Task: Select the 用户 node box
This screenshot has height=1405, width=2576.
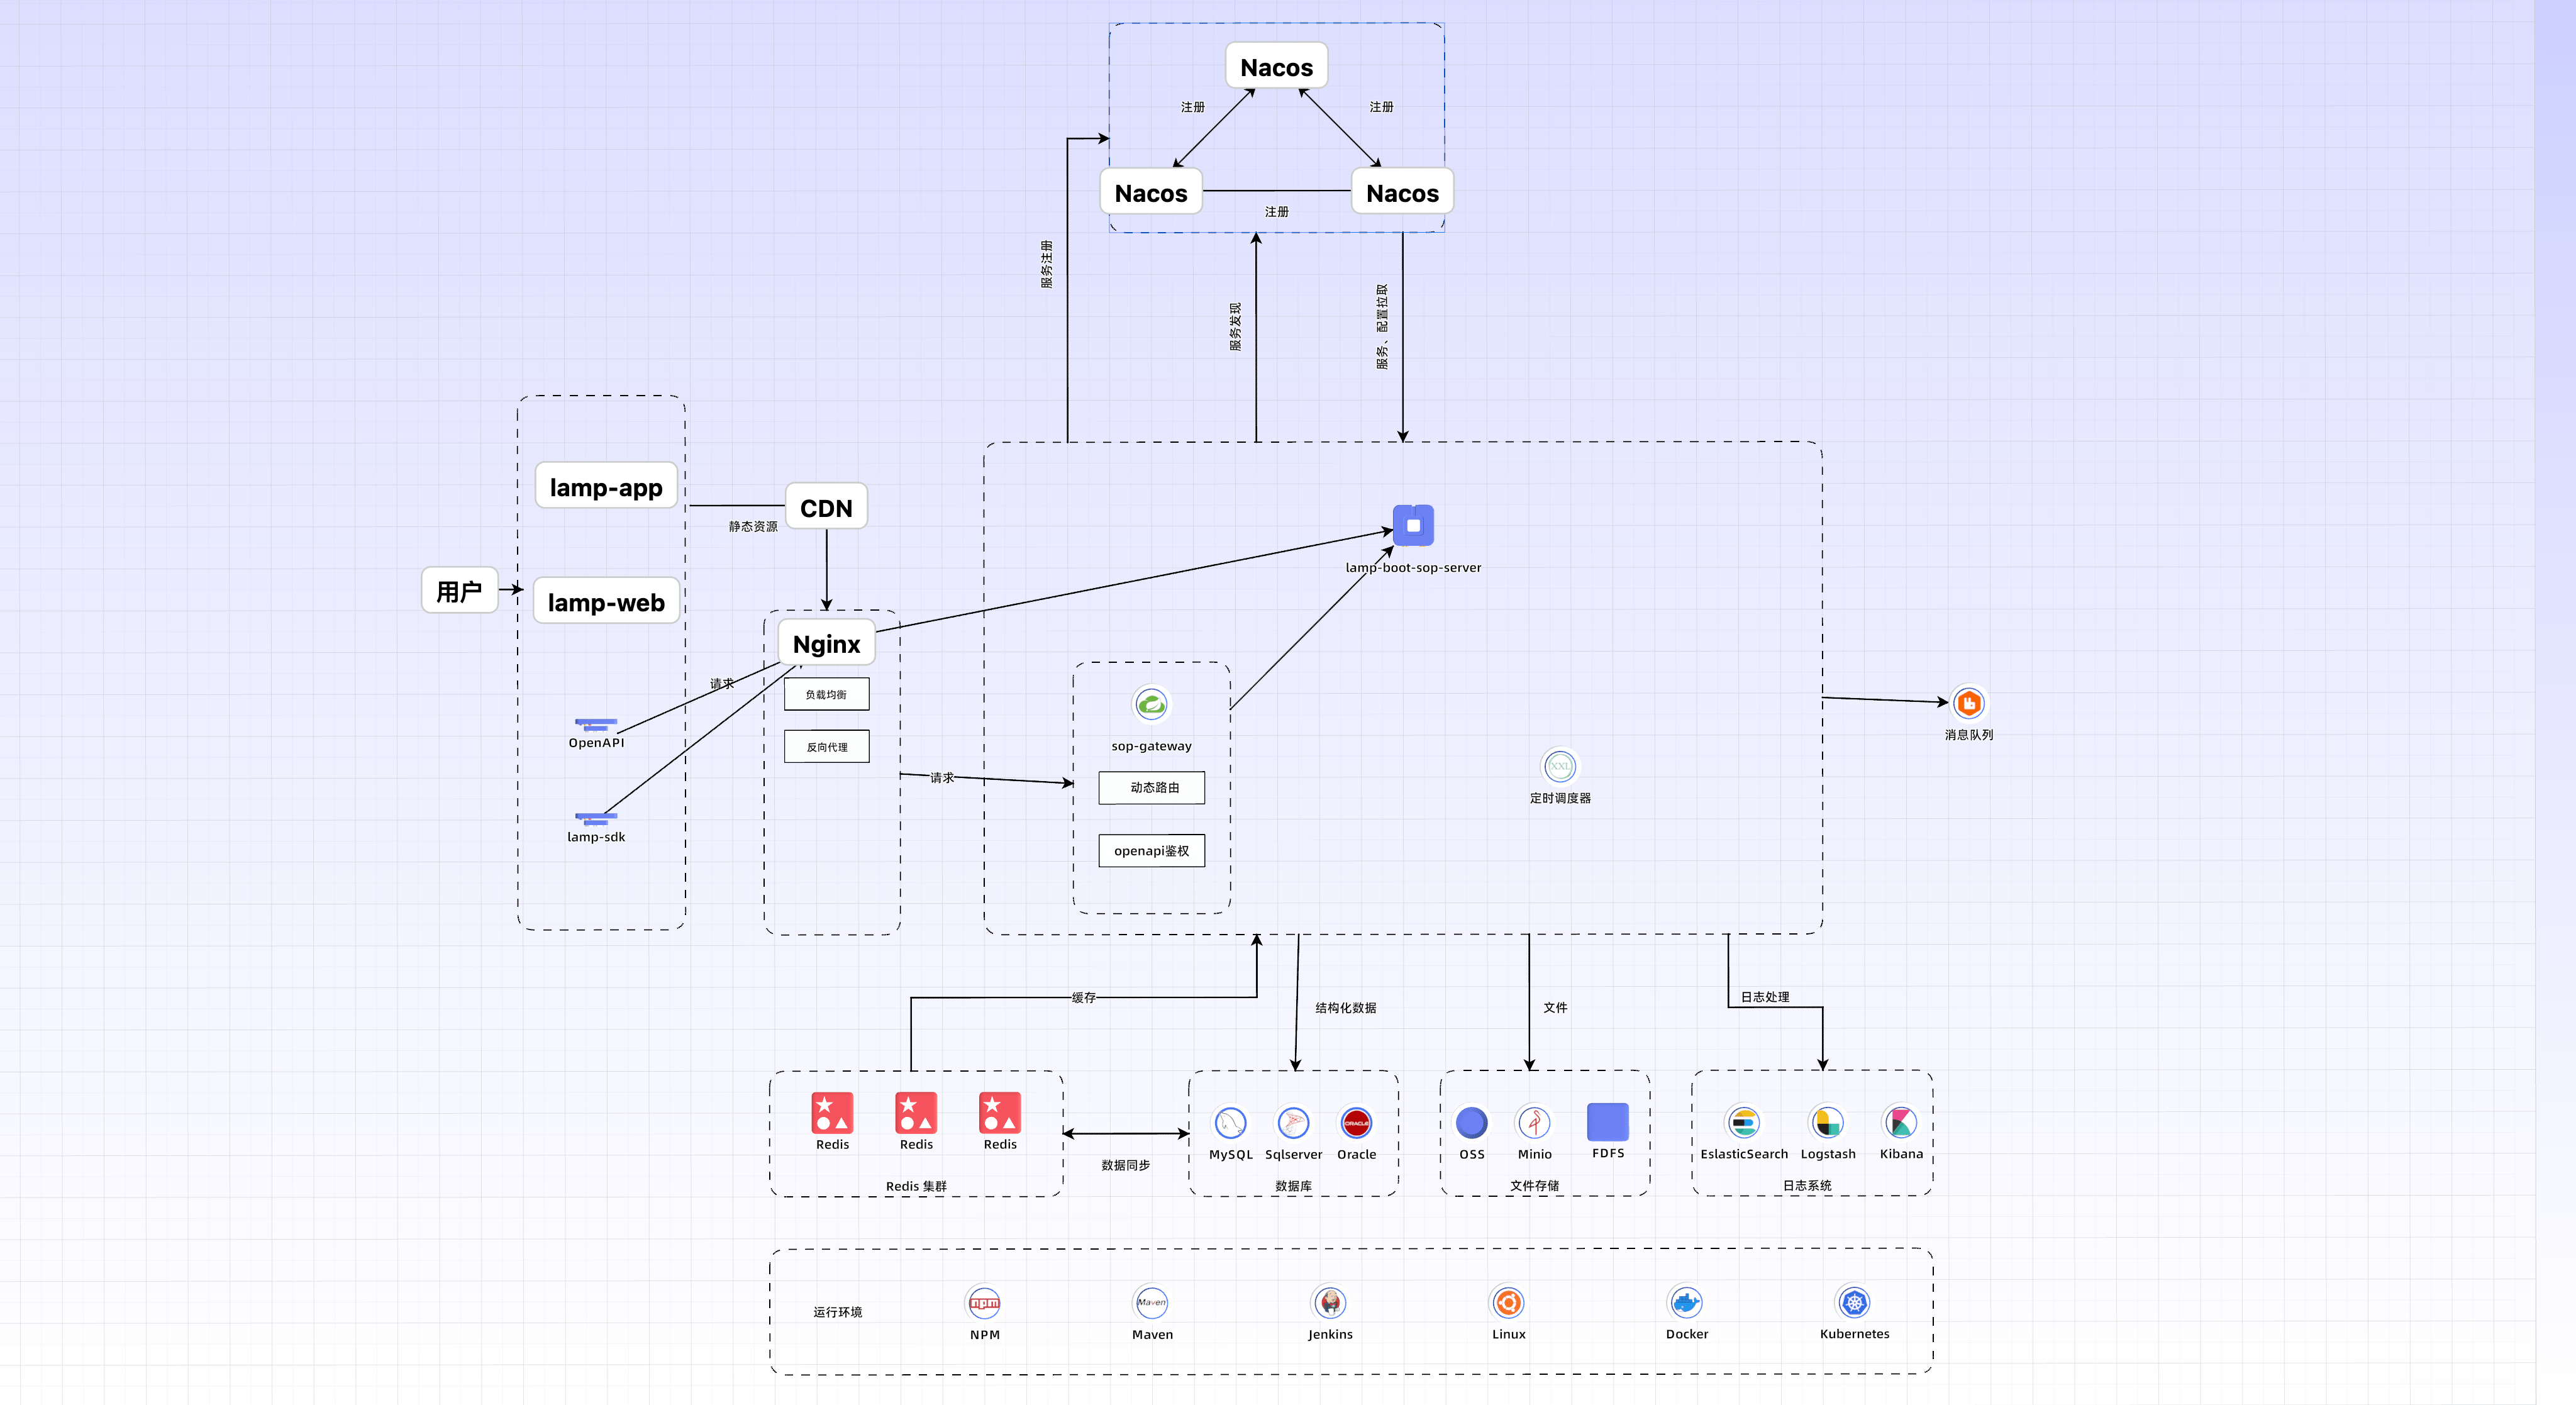Action: pyautogui.click(x=459, y=591)
